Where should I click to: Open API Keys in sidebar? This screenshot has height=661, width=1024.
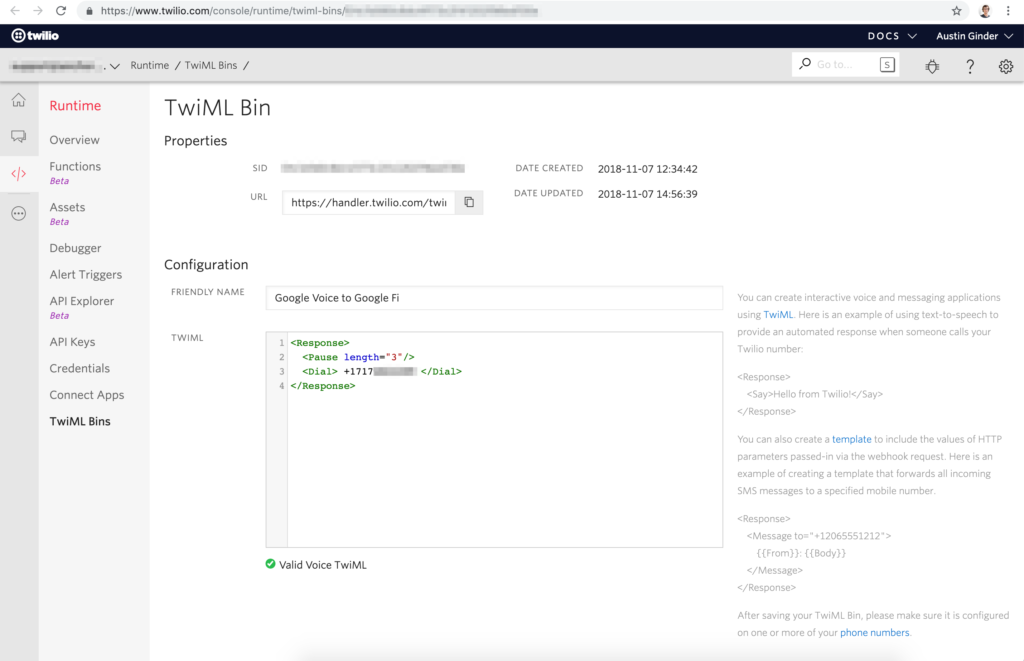(x=72, y=342)
